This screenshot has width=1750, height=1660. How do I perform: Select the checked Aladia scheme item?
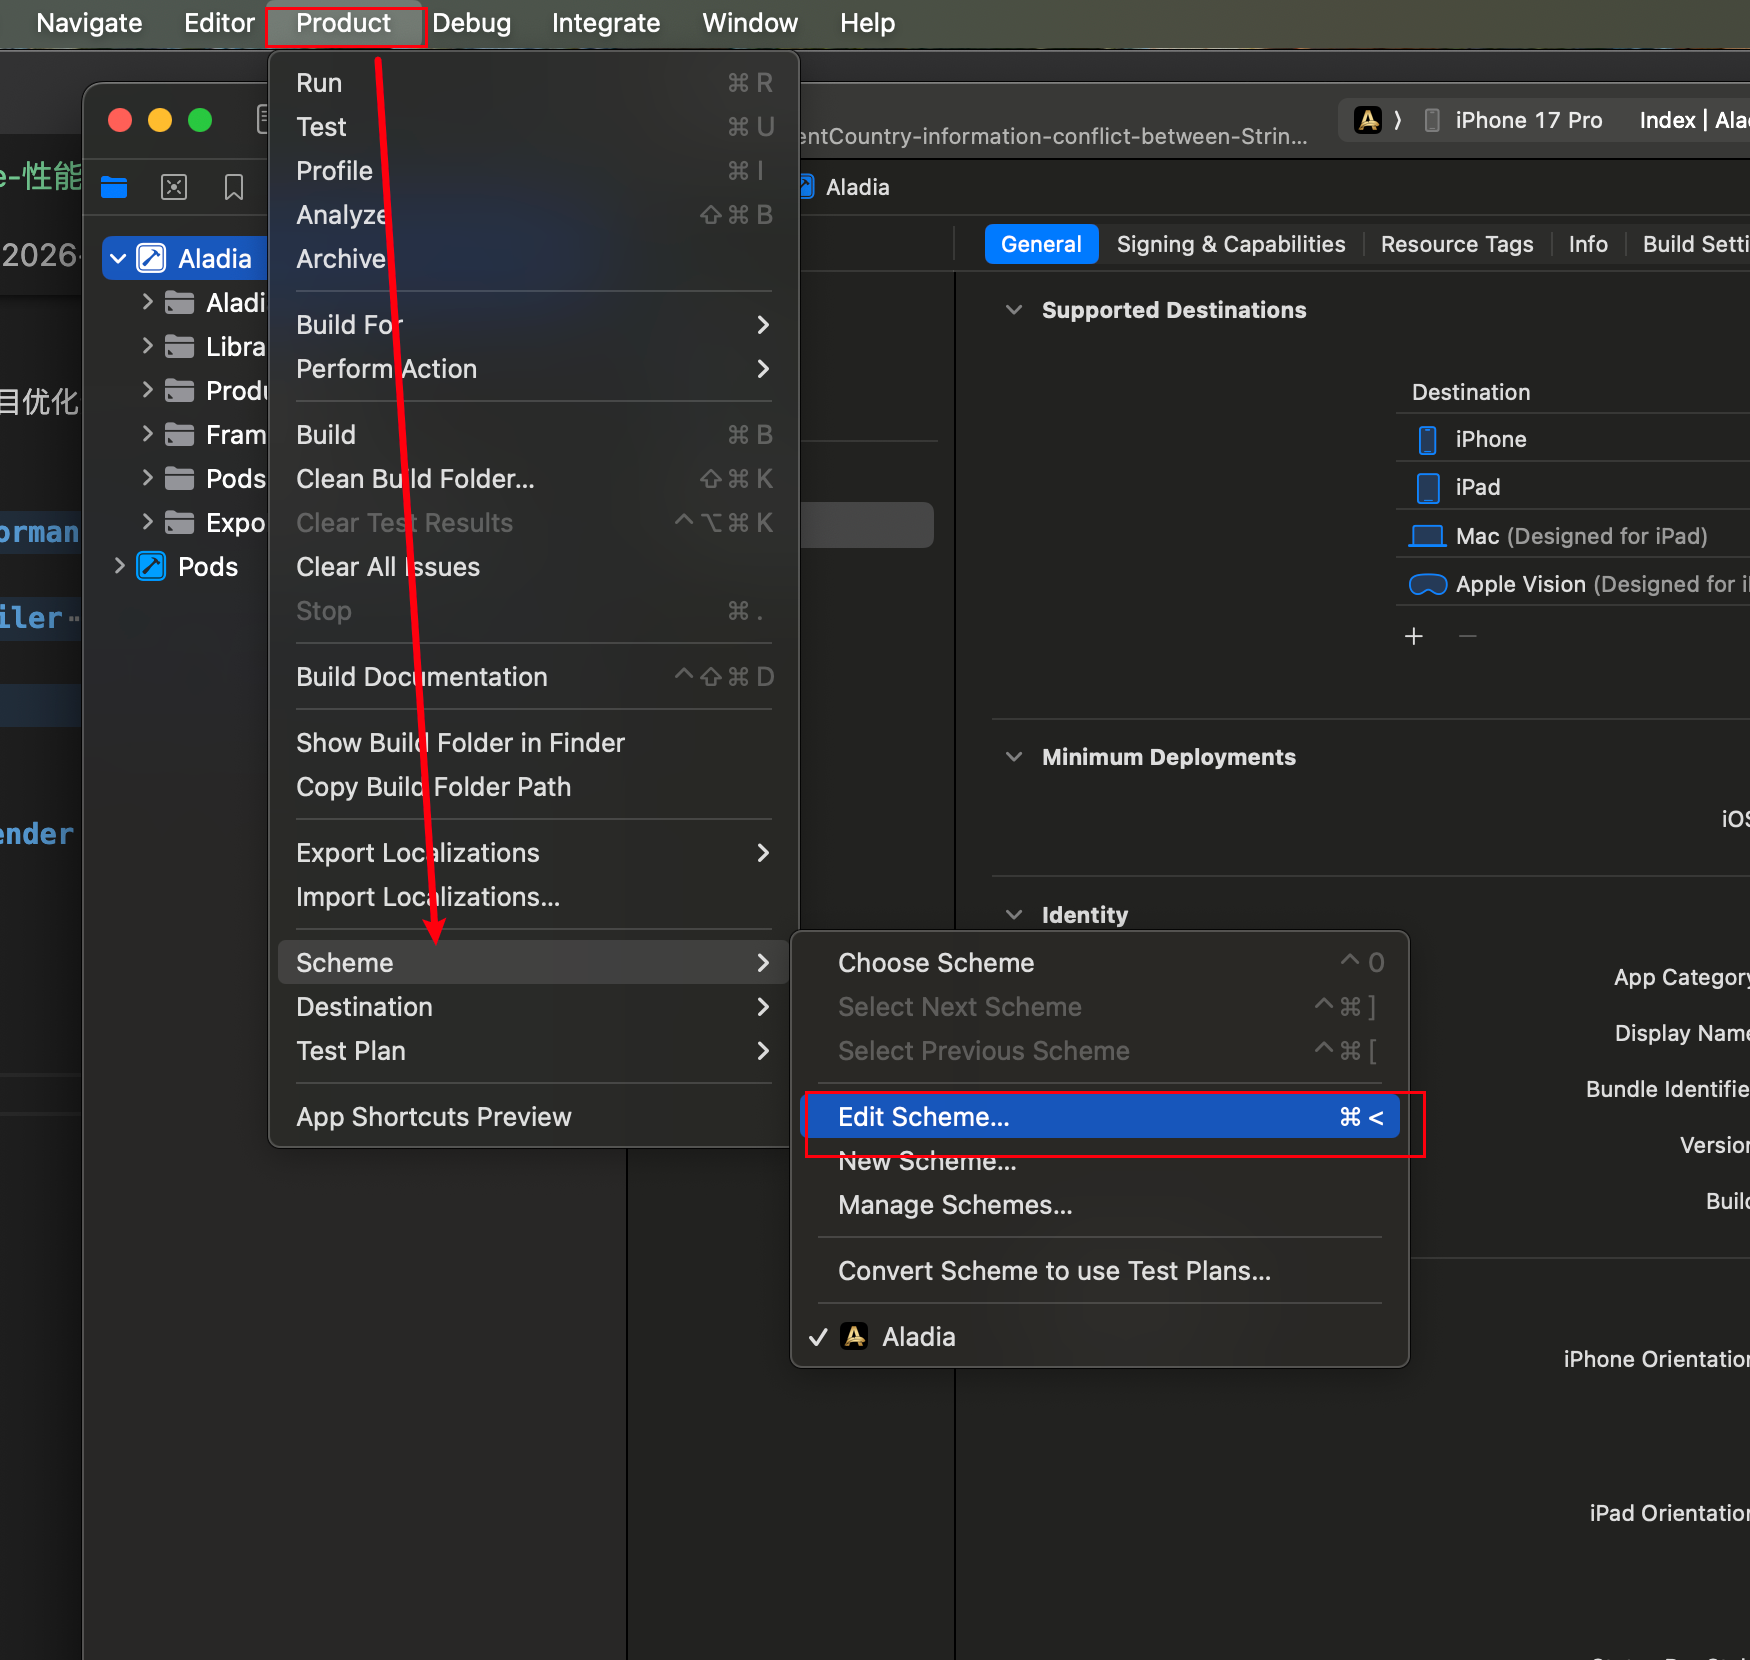(1100, 1337)
